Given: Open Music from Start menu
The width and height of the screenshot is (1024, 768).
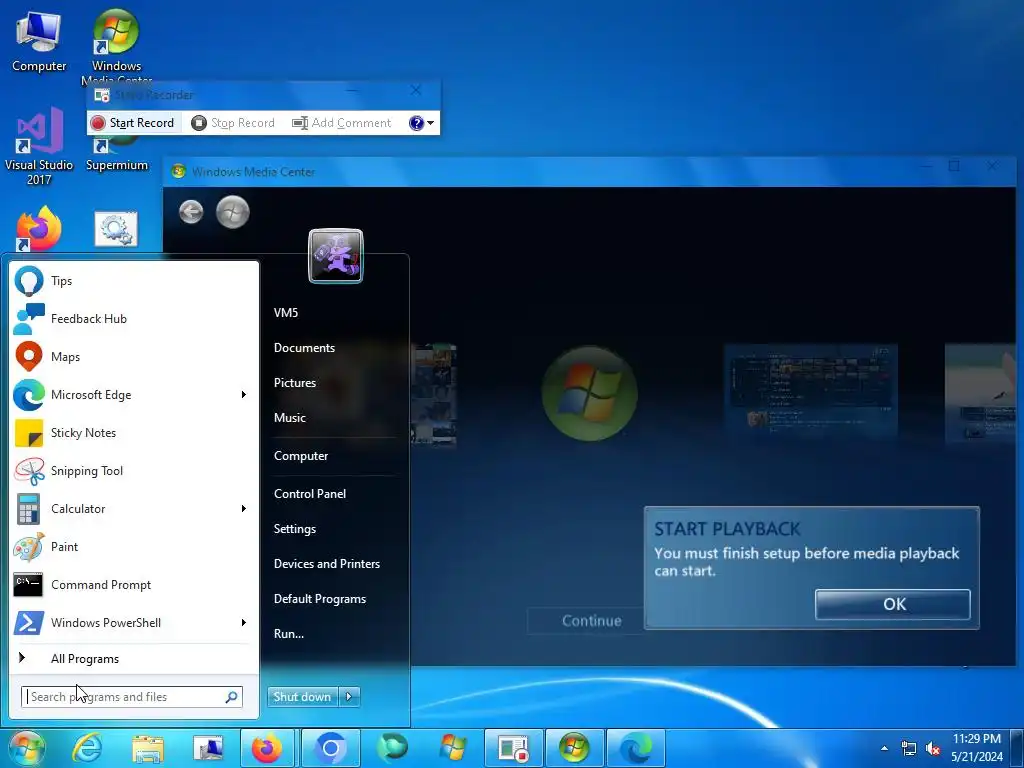Looking at the screenshot, I should [x=290, y=418].
